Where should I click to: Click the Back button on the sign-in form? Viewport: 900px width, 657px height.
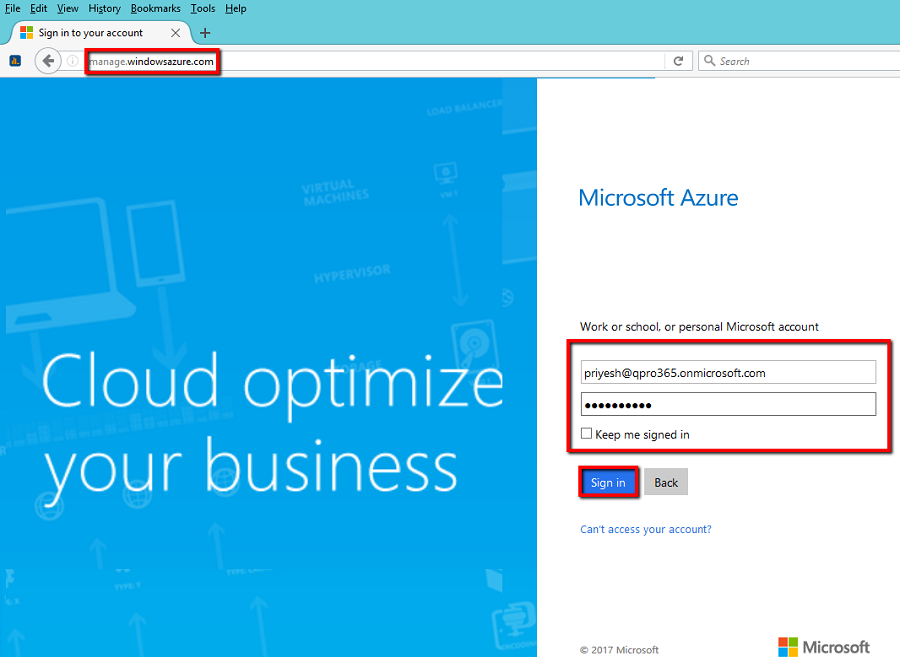point(666,482)
